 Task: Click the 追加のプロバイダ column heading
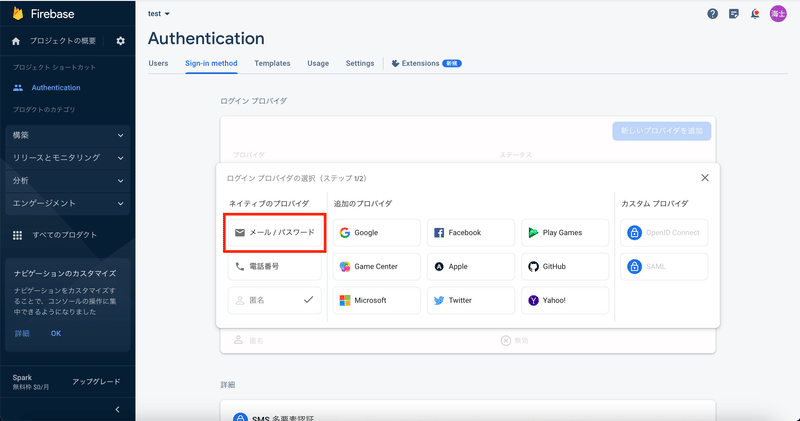coord(363,204)
